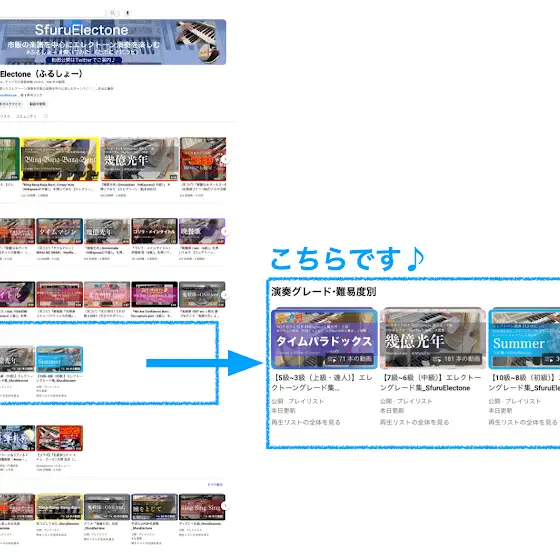Open the 動画を管理 button
The width and height of the screenshot is (560, 560).
(37, 104)
